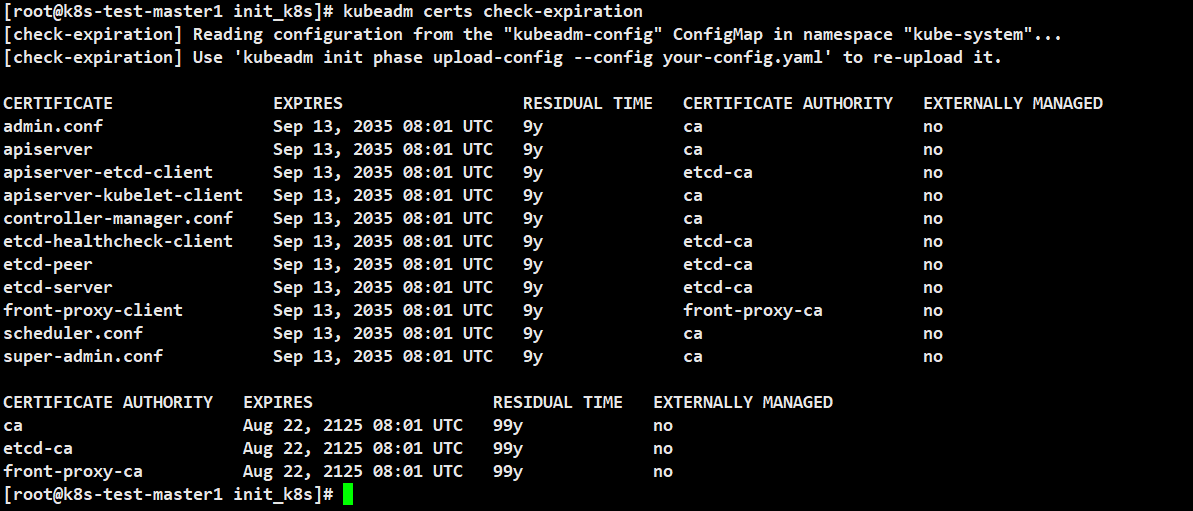
Task: Click the super-admin.conf entry
Action: coord(83,357)
